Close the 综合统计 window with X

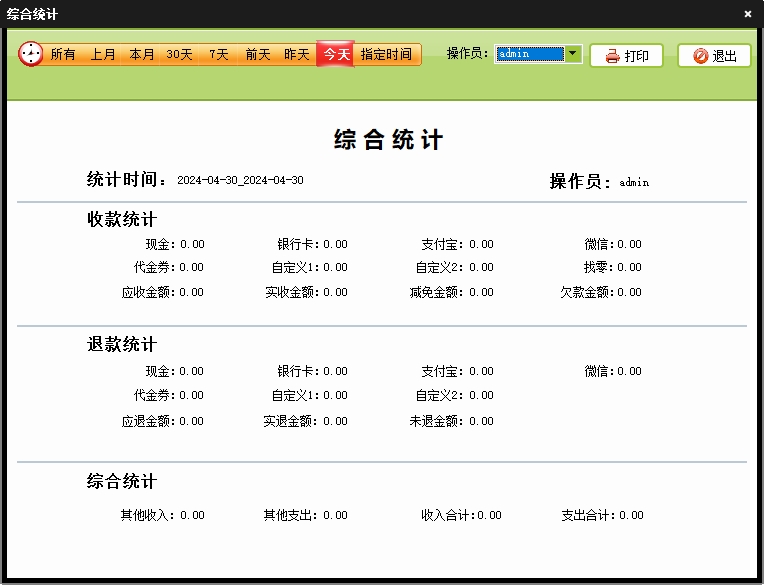[x=748, y=14]
